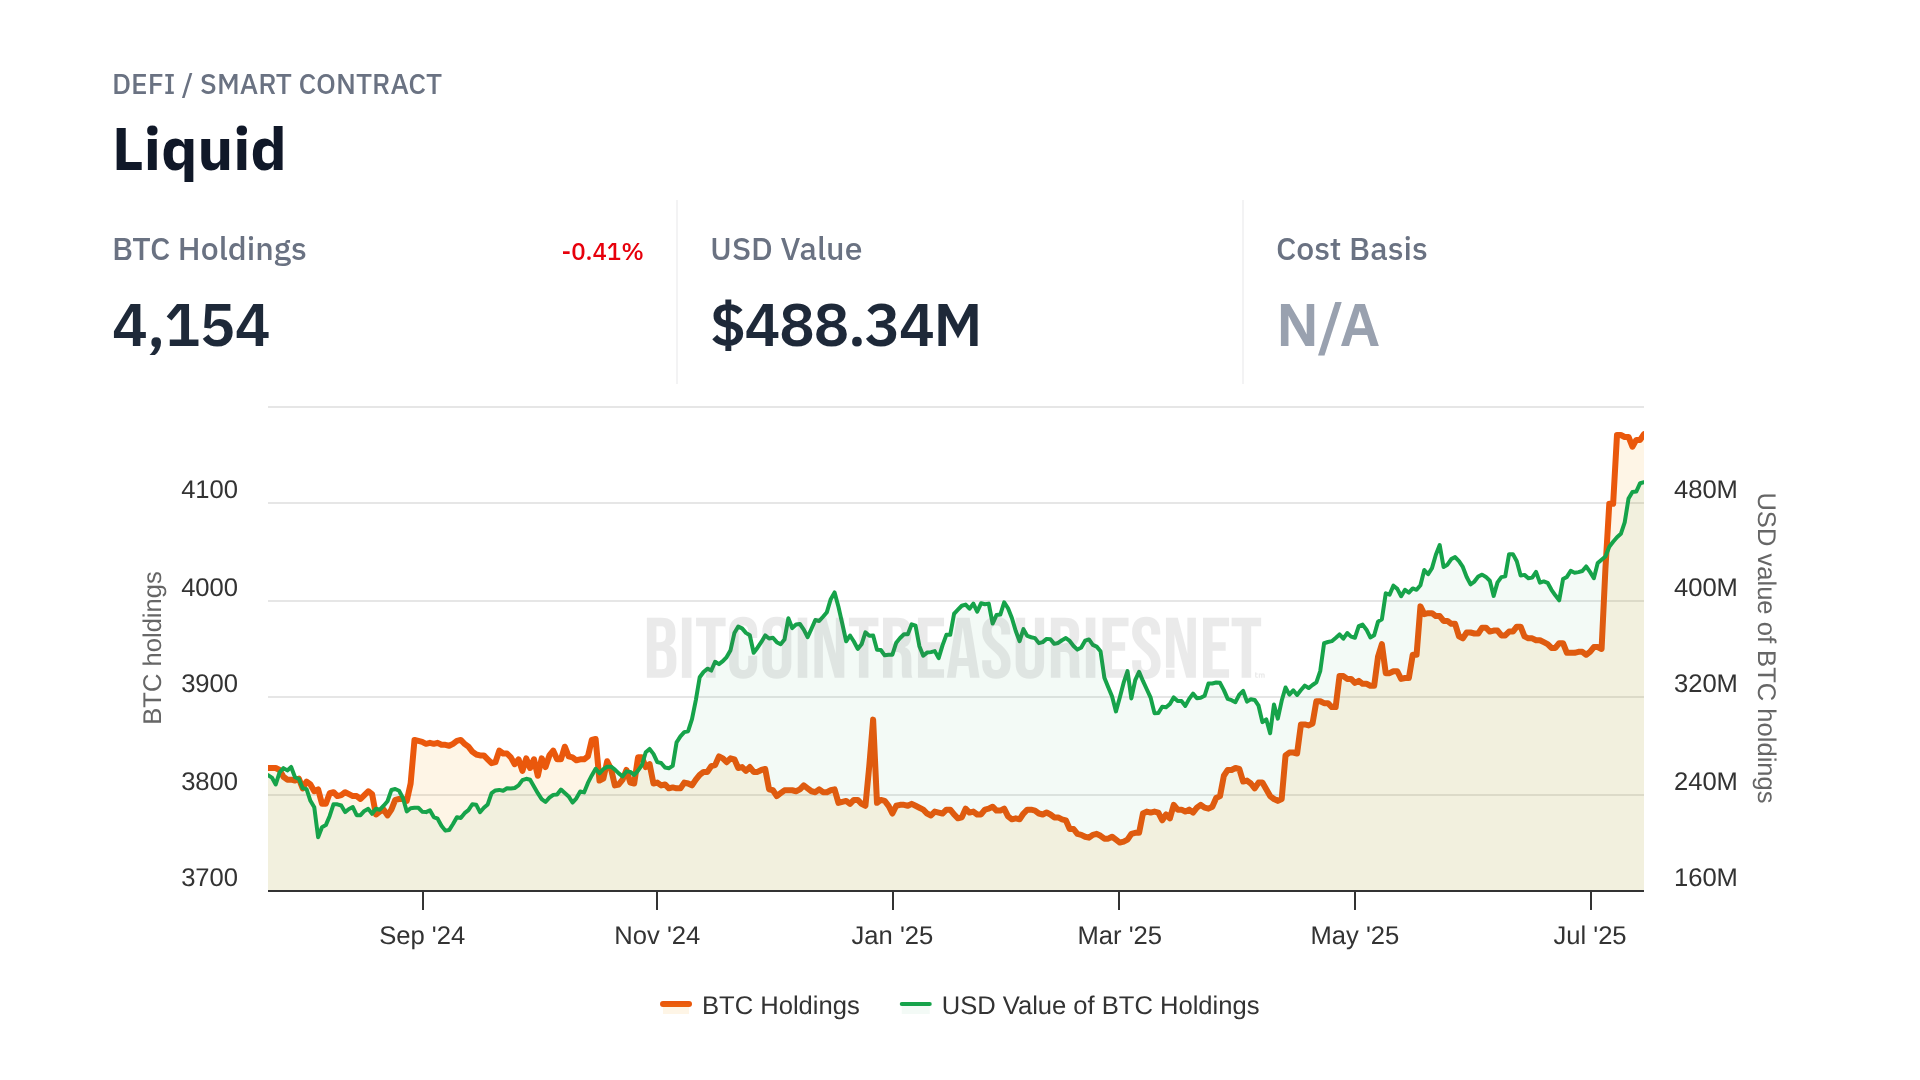
Task: Click the May '25 x-axis marker
Action: pos(1354,936)
